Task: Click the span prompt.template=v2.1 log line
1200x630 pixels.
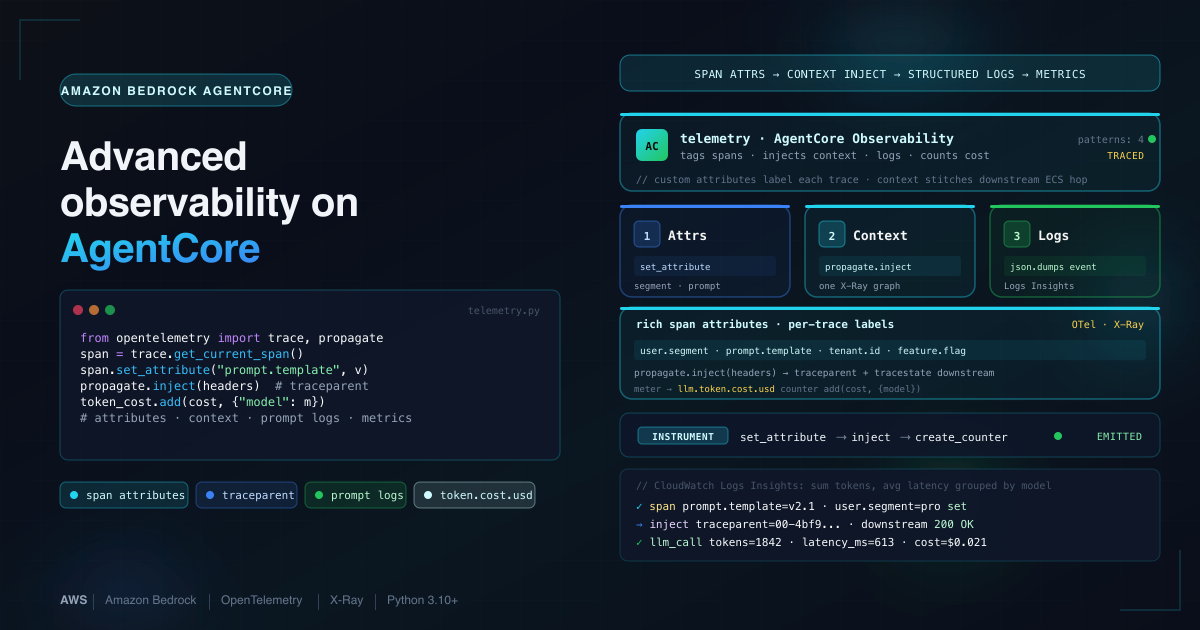Action: tap(801, 506)
